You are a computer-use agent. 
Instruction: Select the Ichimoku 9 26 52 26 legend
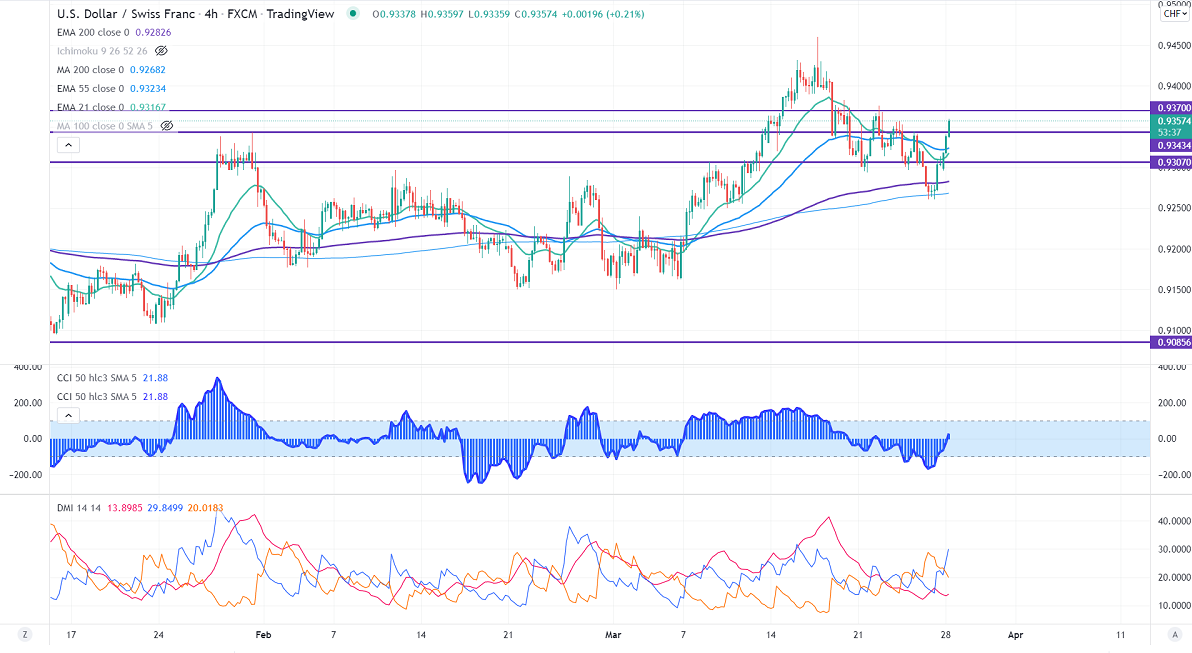click(103, 51)
